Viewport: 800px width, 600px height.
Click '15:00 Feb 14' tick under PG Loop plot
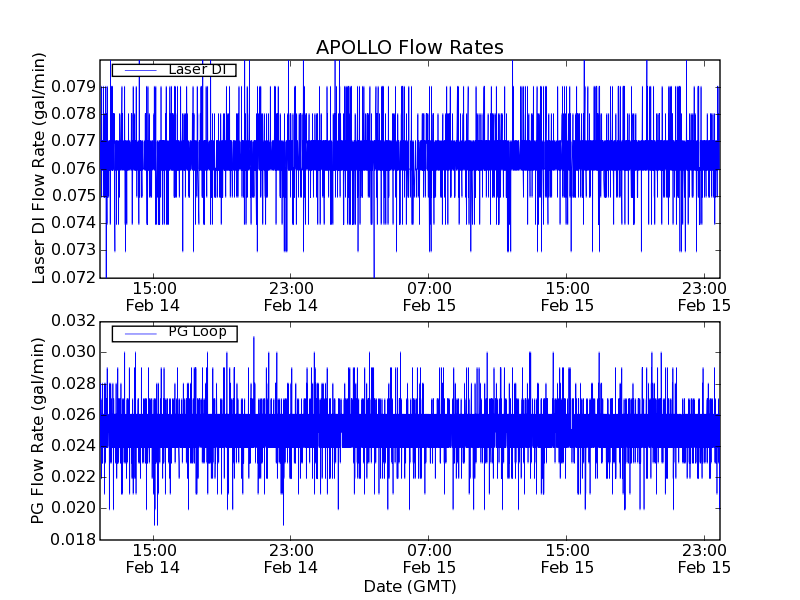pyautogui.click(x=153, y=559)
